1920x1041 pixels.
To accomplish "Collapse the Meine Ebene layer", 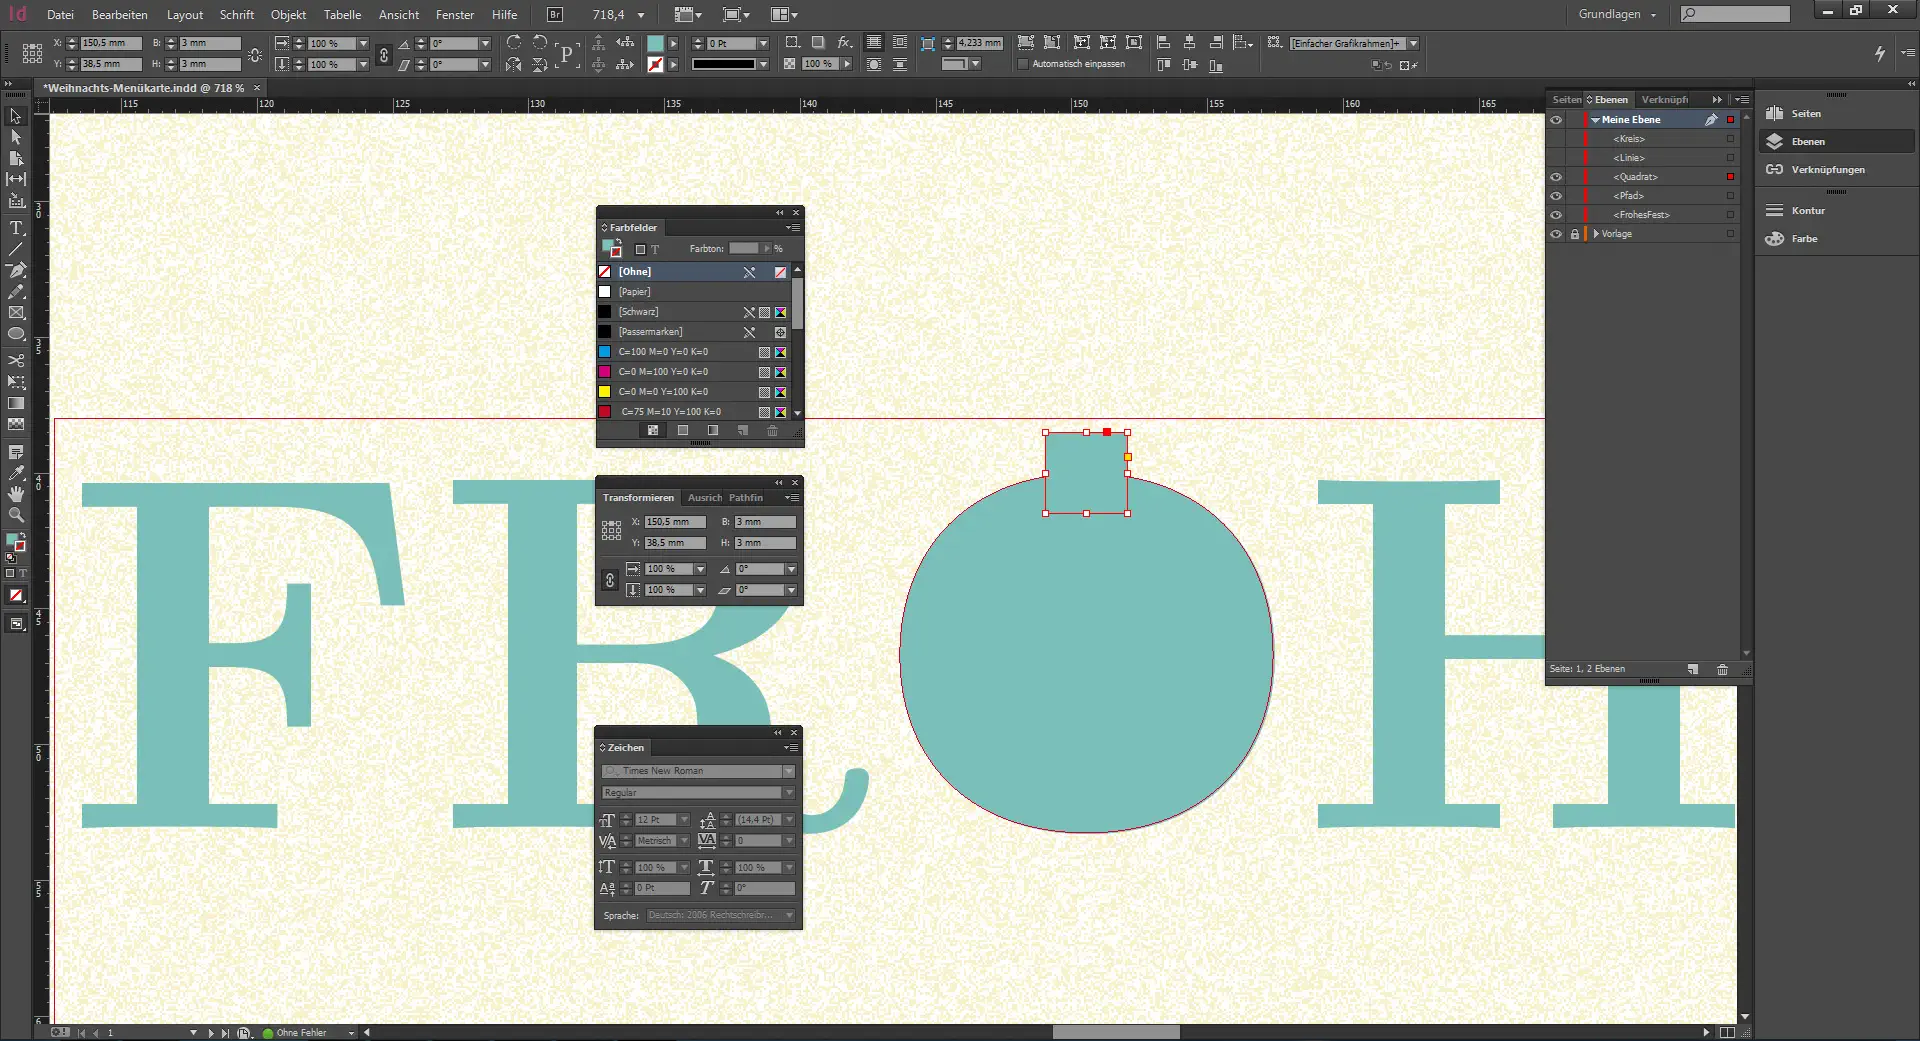I will click(1596, 120).
